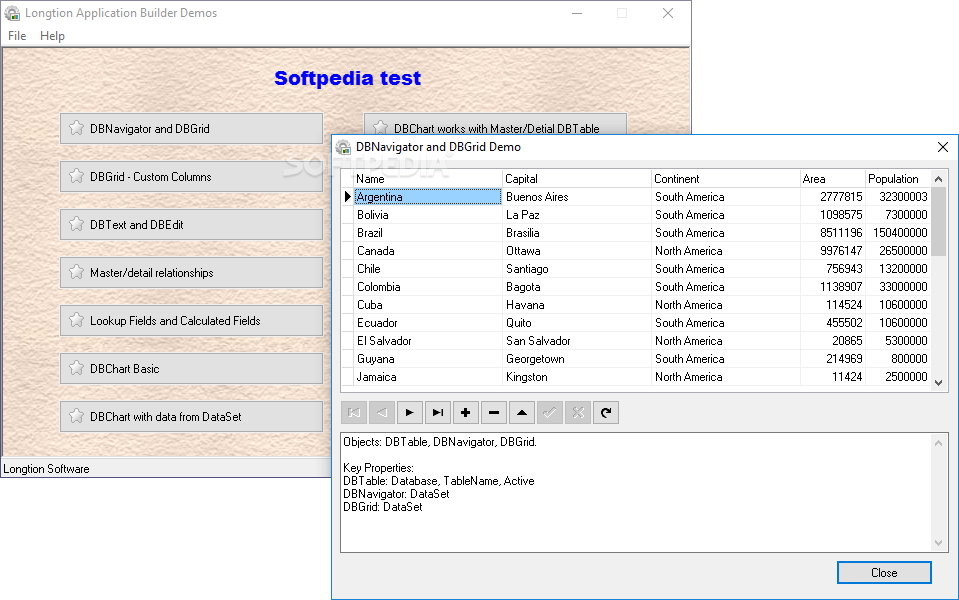Click the Edit Record triangle icon
Image resolution: width=959 pixels, height=600 pixels.
[522, 412]
